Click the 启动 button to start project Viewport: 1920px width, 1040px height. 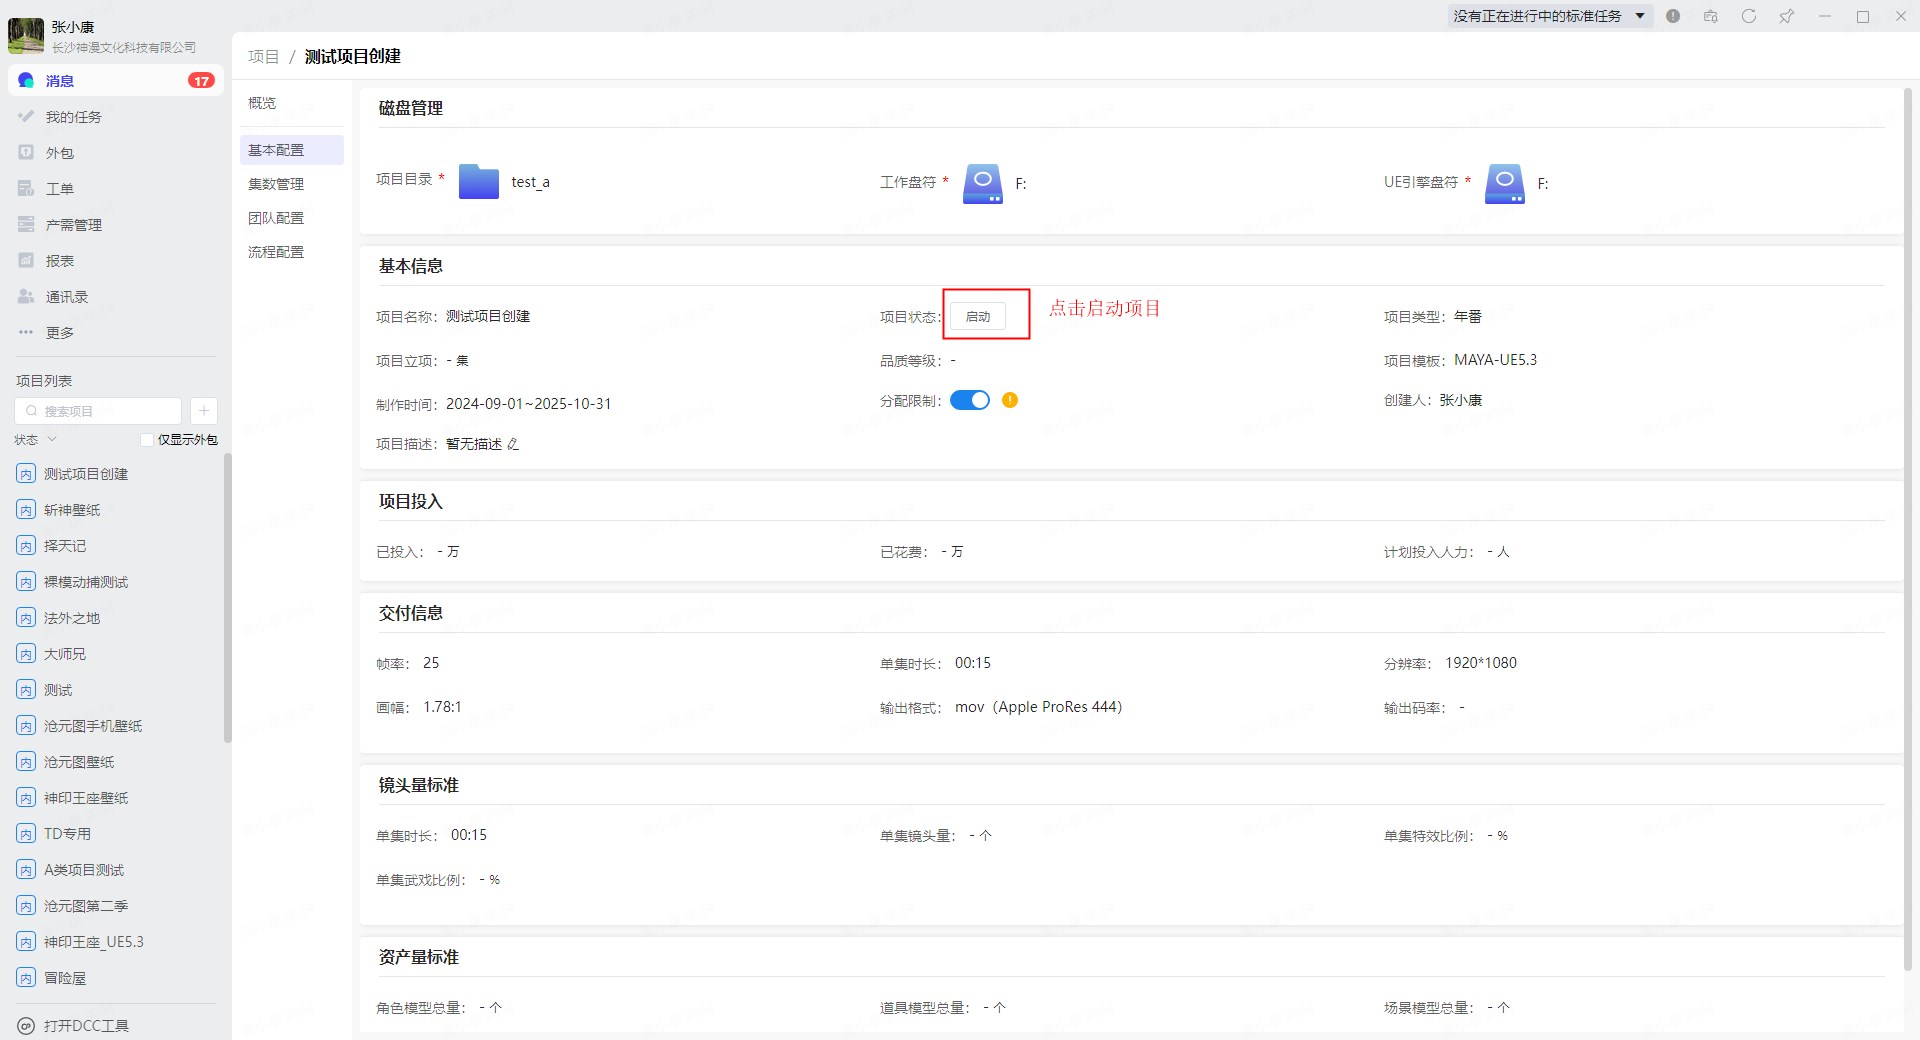pos(977,317)
